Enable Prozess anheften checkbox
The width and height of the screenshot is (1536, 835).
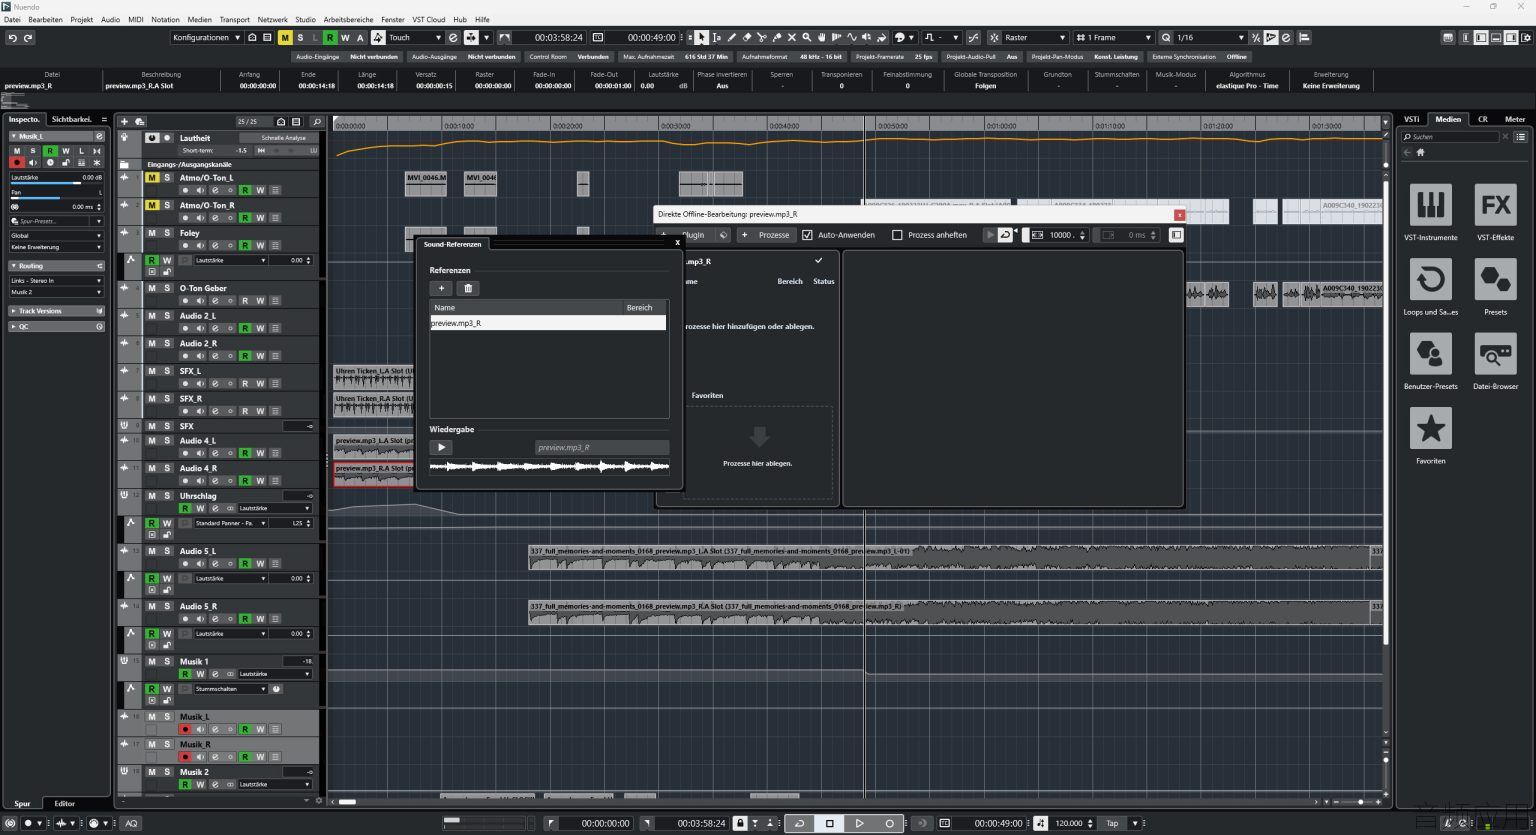click(x=897, y=235)
